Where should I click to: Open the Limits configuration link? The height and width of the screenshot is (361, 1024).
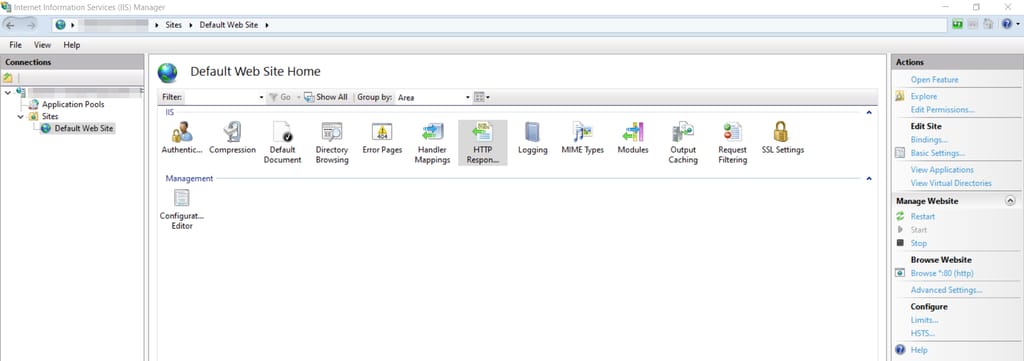tap(924, 320)
